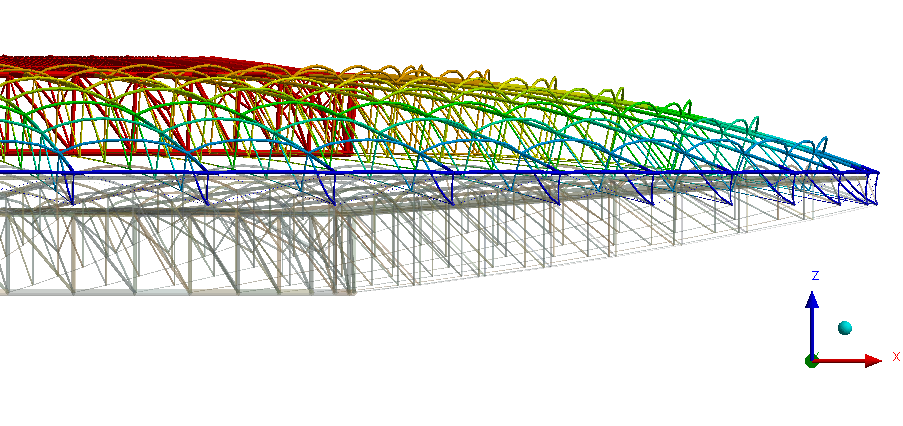Screen dimensions: 903x426
Task: Click the red X axis arrow of the triad
Action: 847,361
